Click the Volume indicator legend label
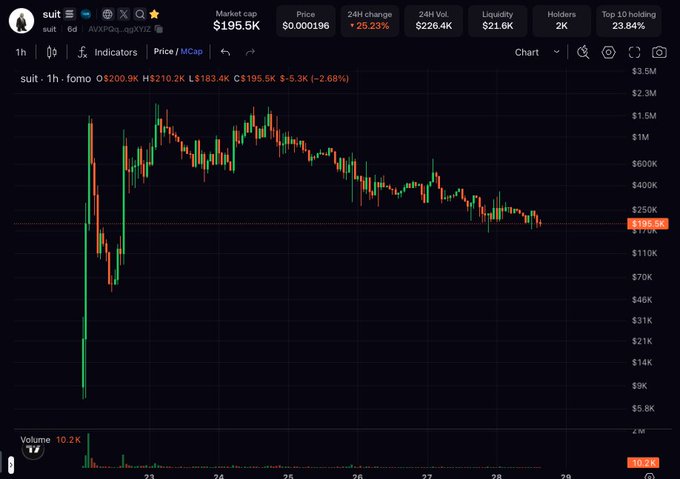Screen dimensions: 680x479 click(35, 440)
